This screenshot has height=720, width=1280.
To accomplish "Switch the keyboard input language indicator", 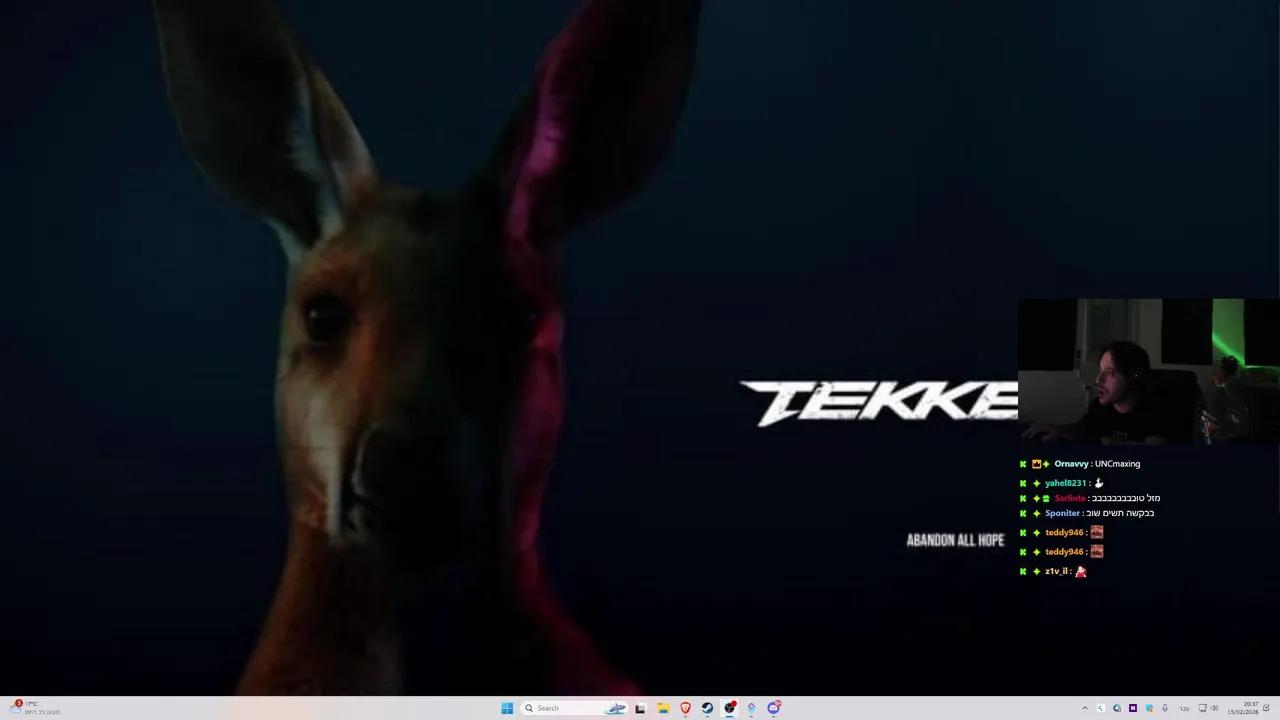I will pyautogui.click(x=1184, y=708).
